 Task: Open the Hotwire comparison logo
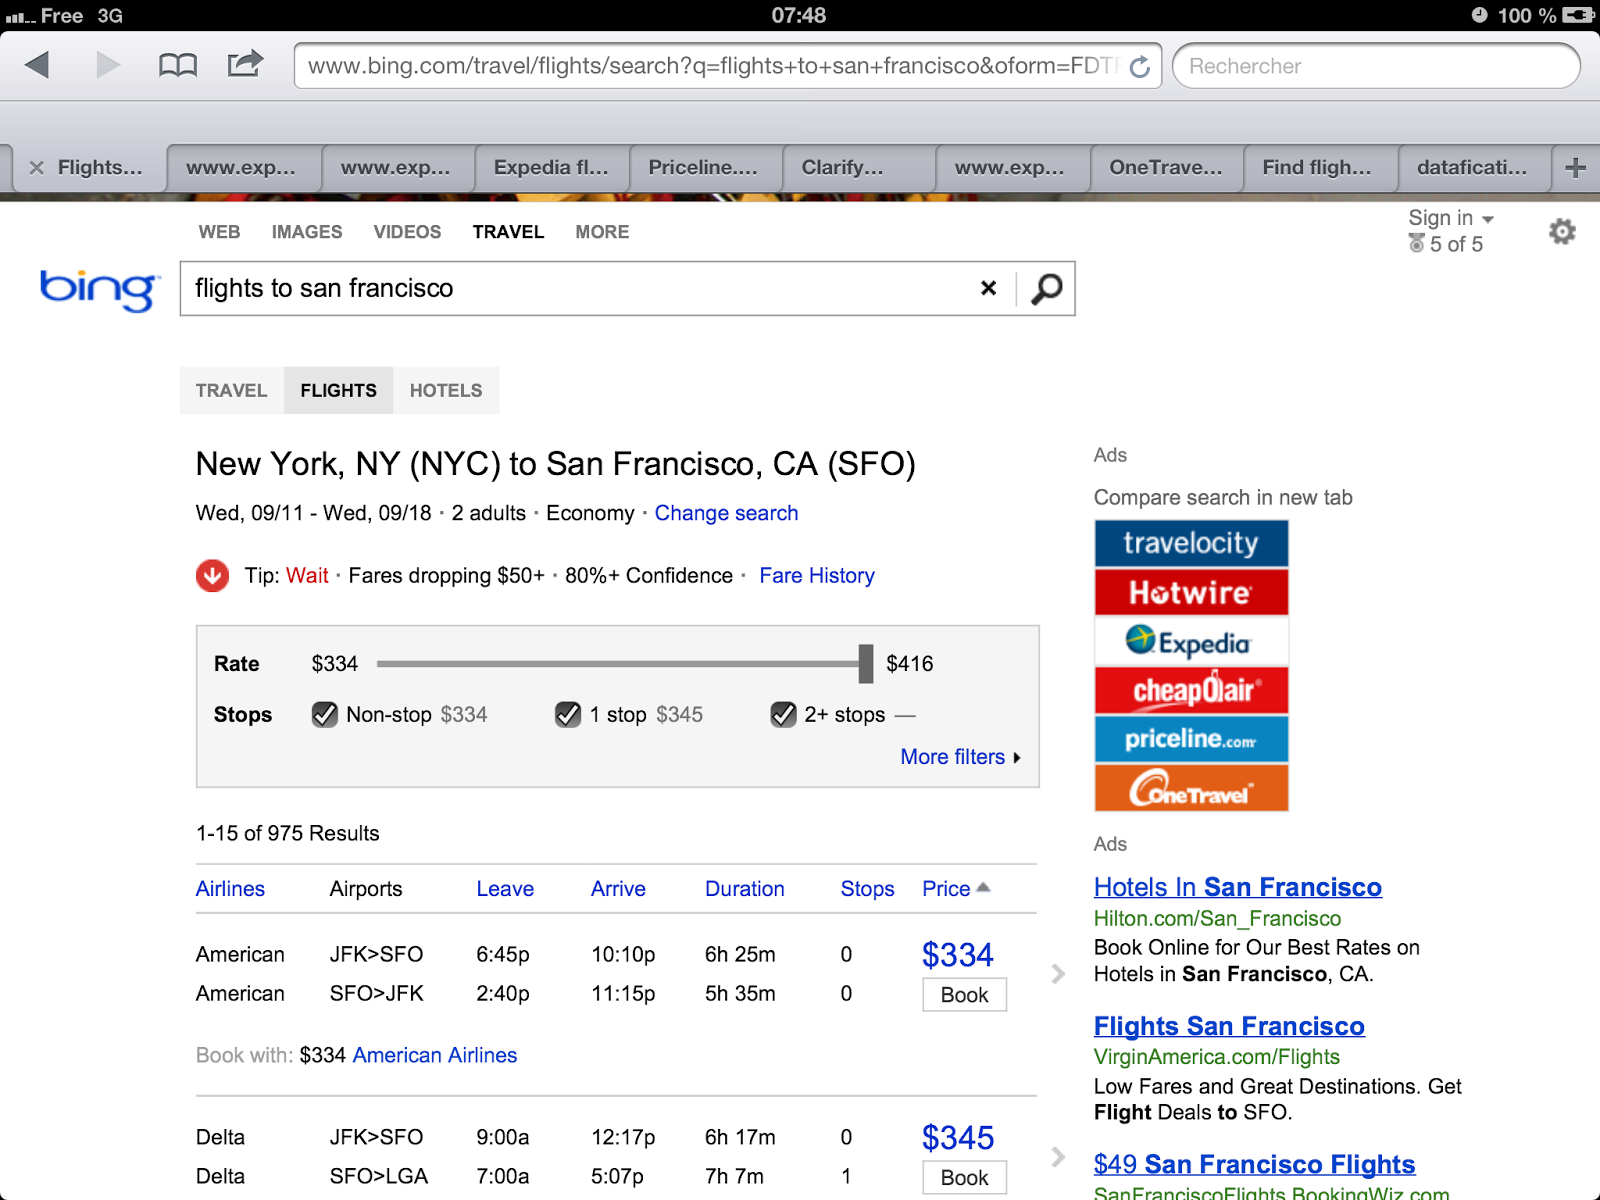coord(1191,592)
